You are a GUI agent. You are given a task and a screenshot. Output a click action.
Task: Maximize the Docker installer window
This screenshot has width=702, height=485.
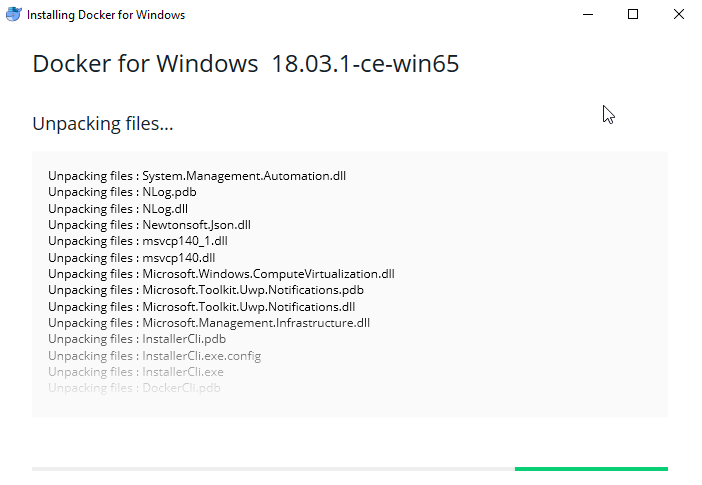point(633,14)
